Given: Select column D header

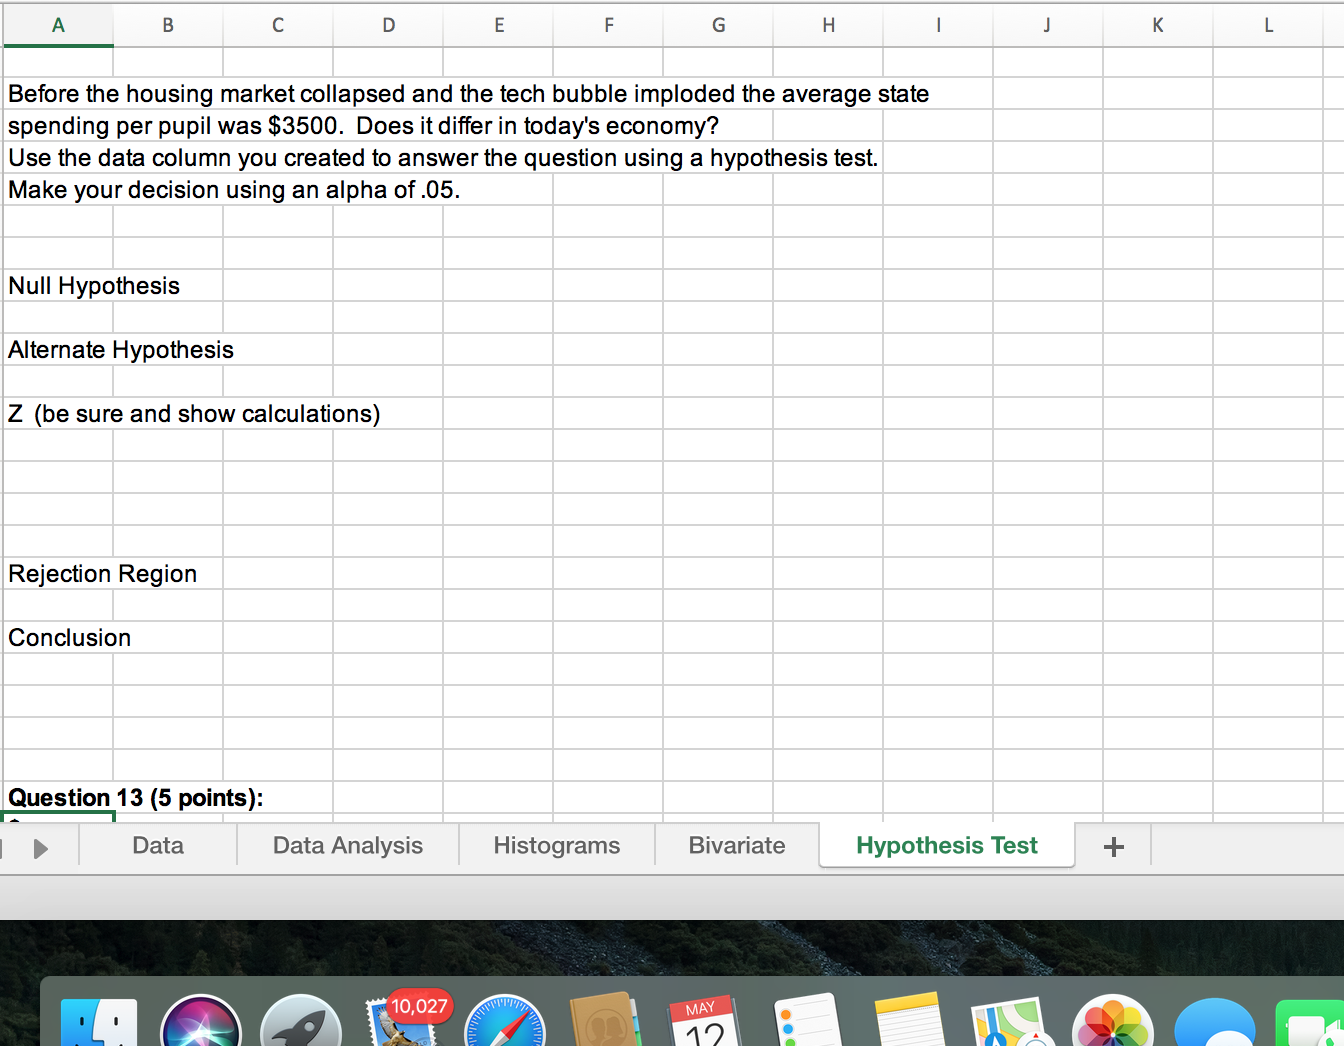Looking at the screenshot, I should click(x=388, y=26).
